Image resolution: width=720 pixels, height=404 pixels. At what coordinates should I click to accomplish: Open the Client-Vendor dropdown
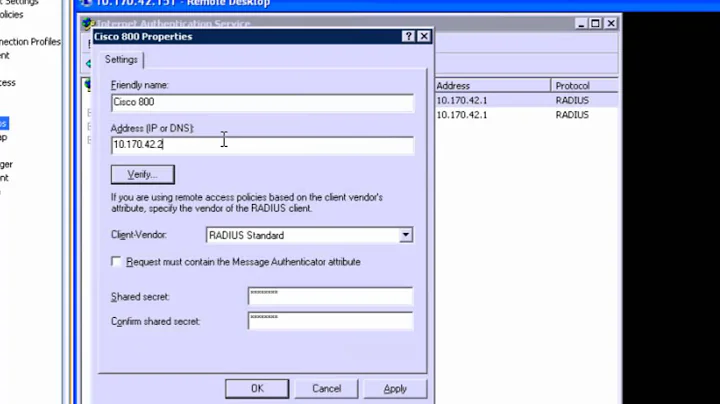(405, 235)
